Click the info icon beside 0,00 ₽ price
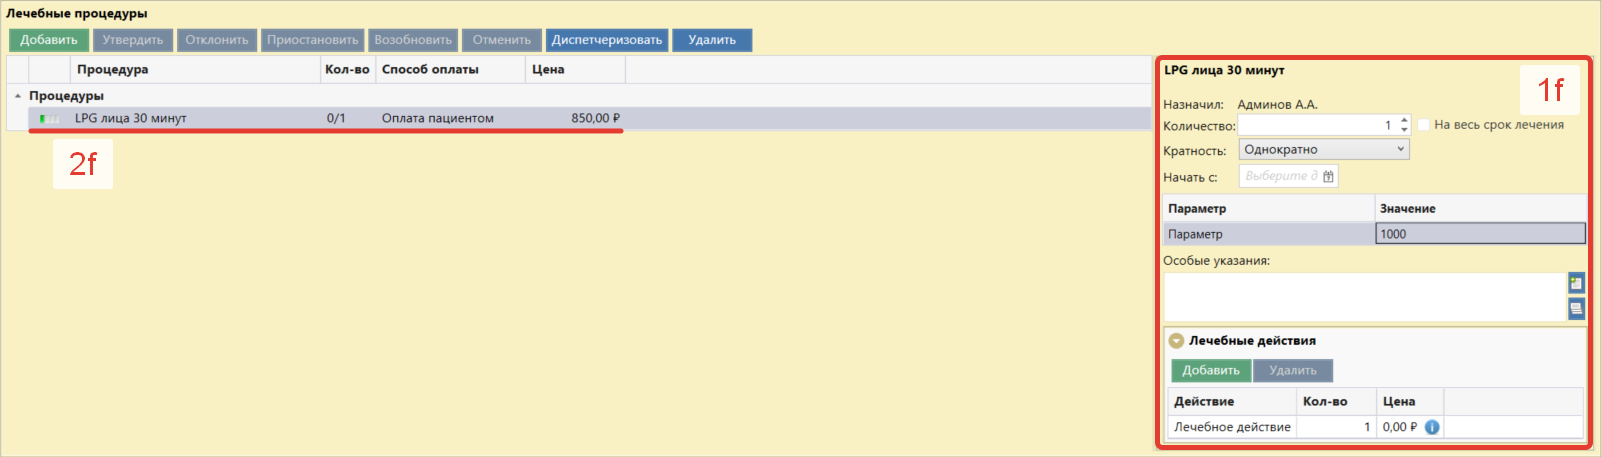Image resolution: width=1602 pixels, height=457 pixels. tap(1432, 427)
